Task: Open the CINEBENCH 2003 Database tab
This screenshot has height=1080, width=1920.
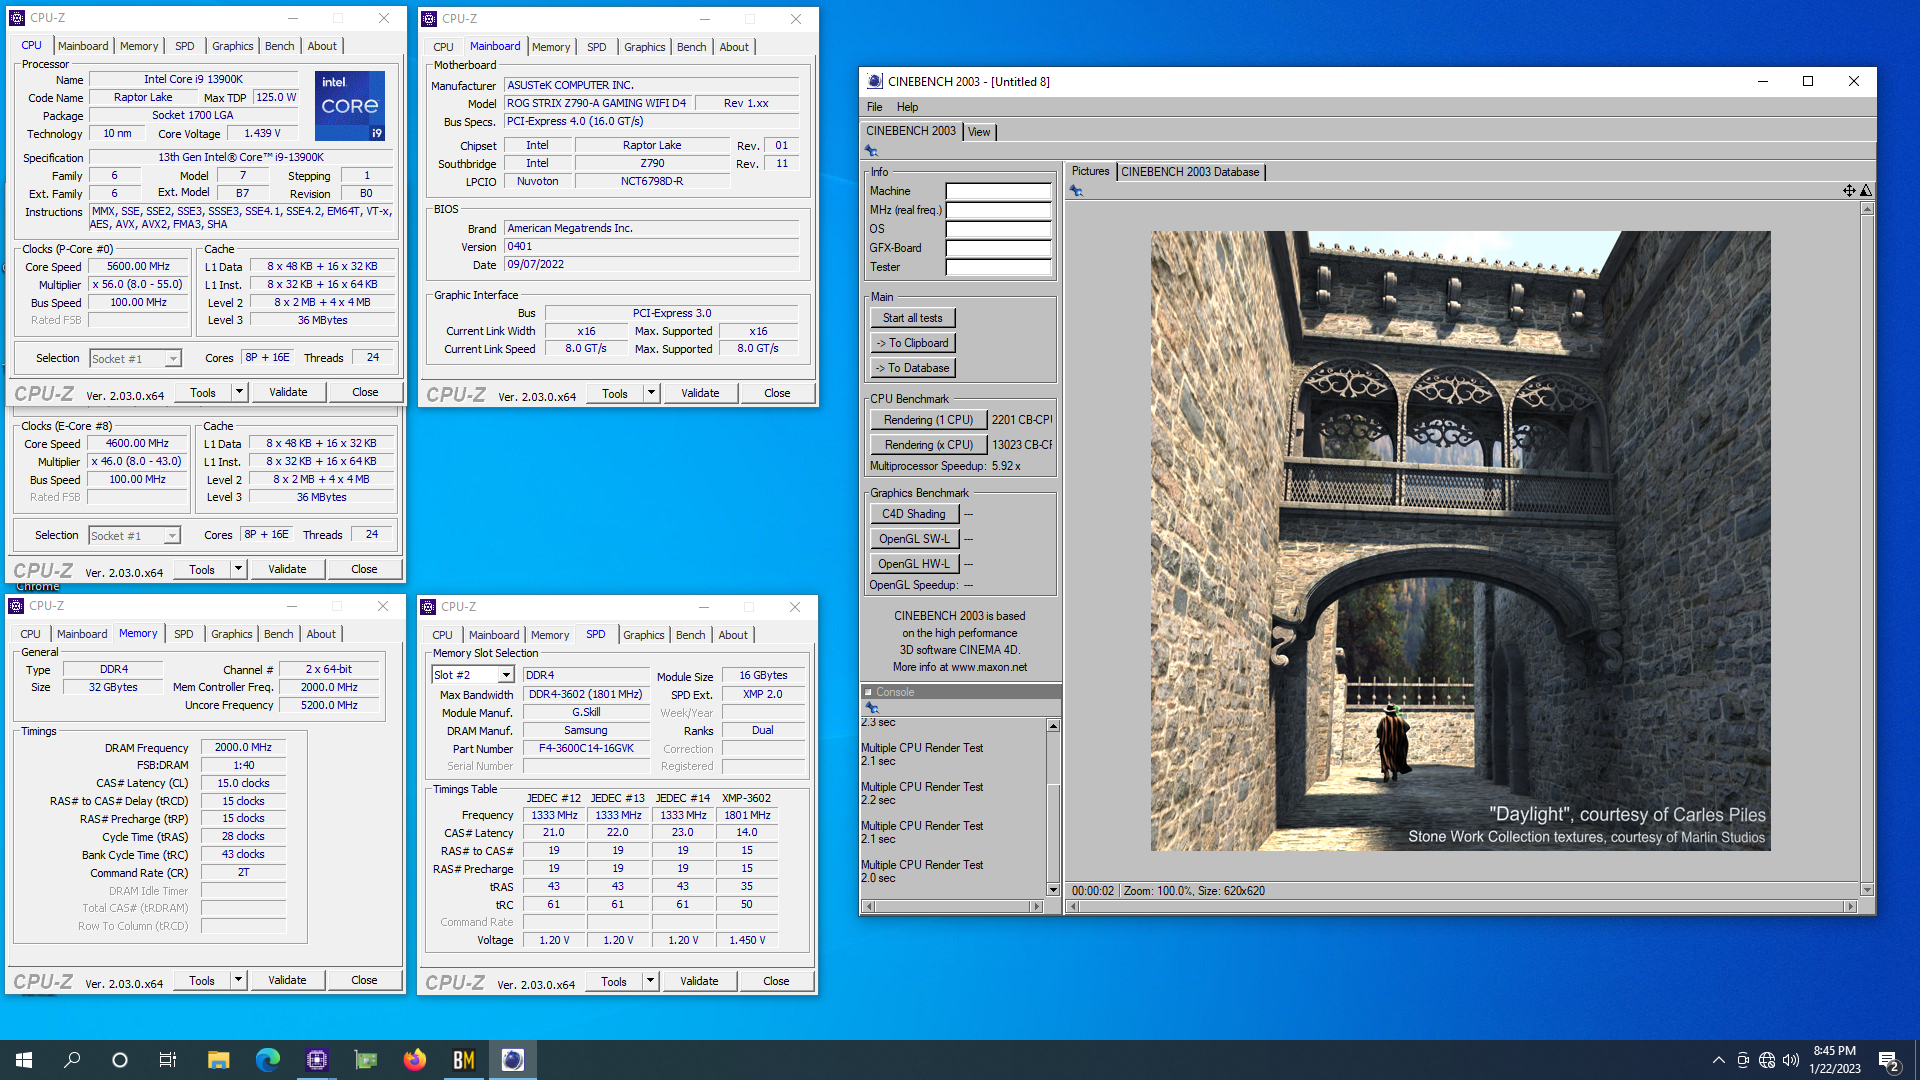Action: [x=1190, y=172]
